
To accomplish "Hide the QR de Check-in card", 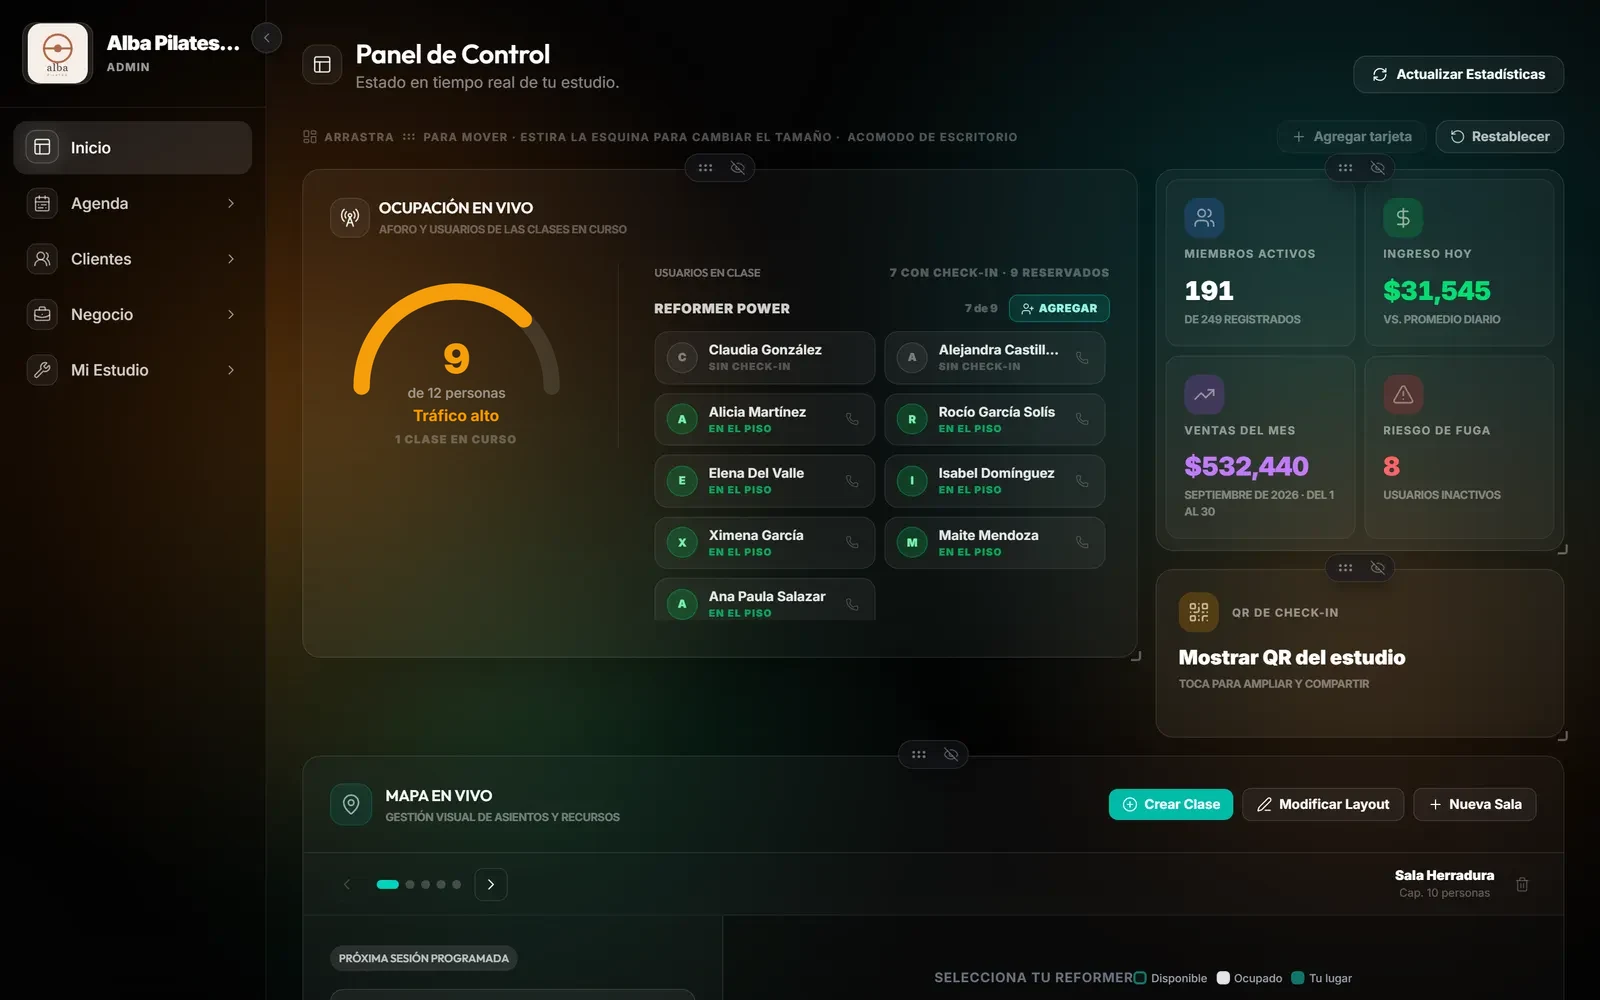I will 1378,568.
